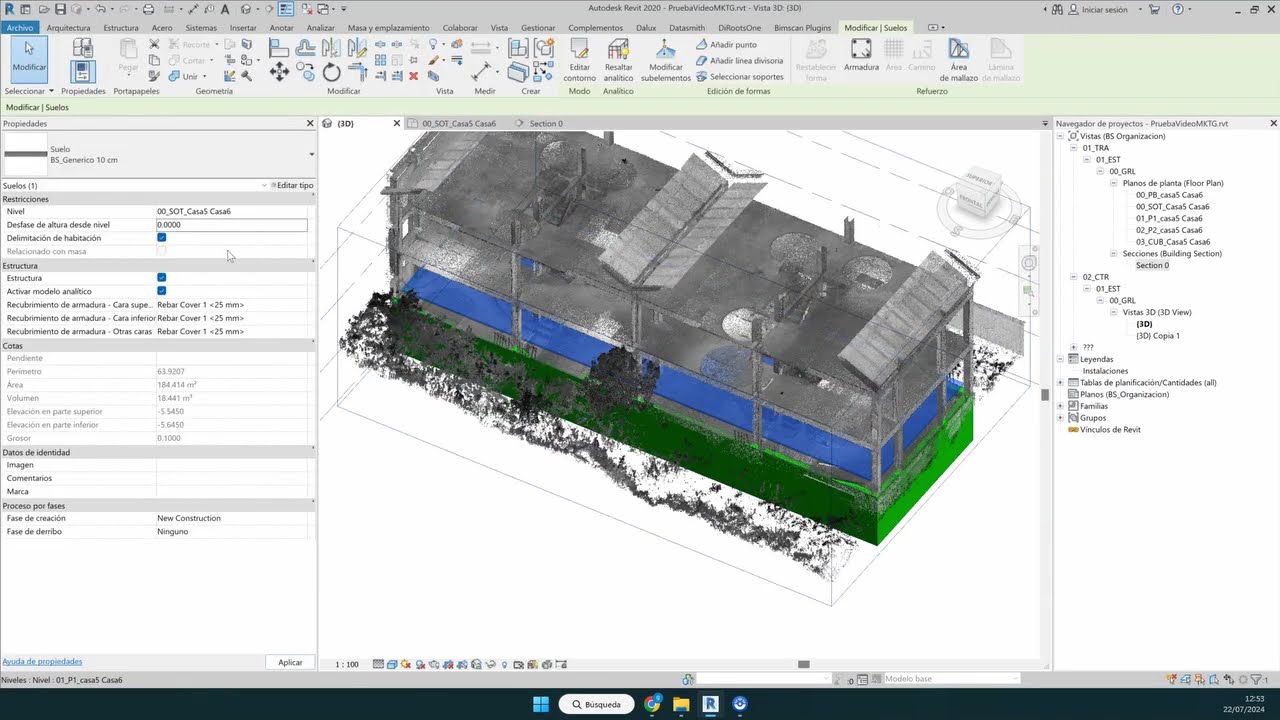Select the Trim/Extend to corner tool
Screen dimensions: 1280x720
pyautogui.click(x=357, y=72)
